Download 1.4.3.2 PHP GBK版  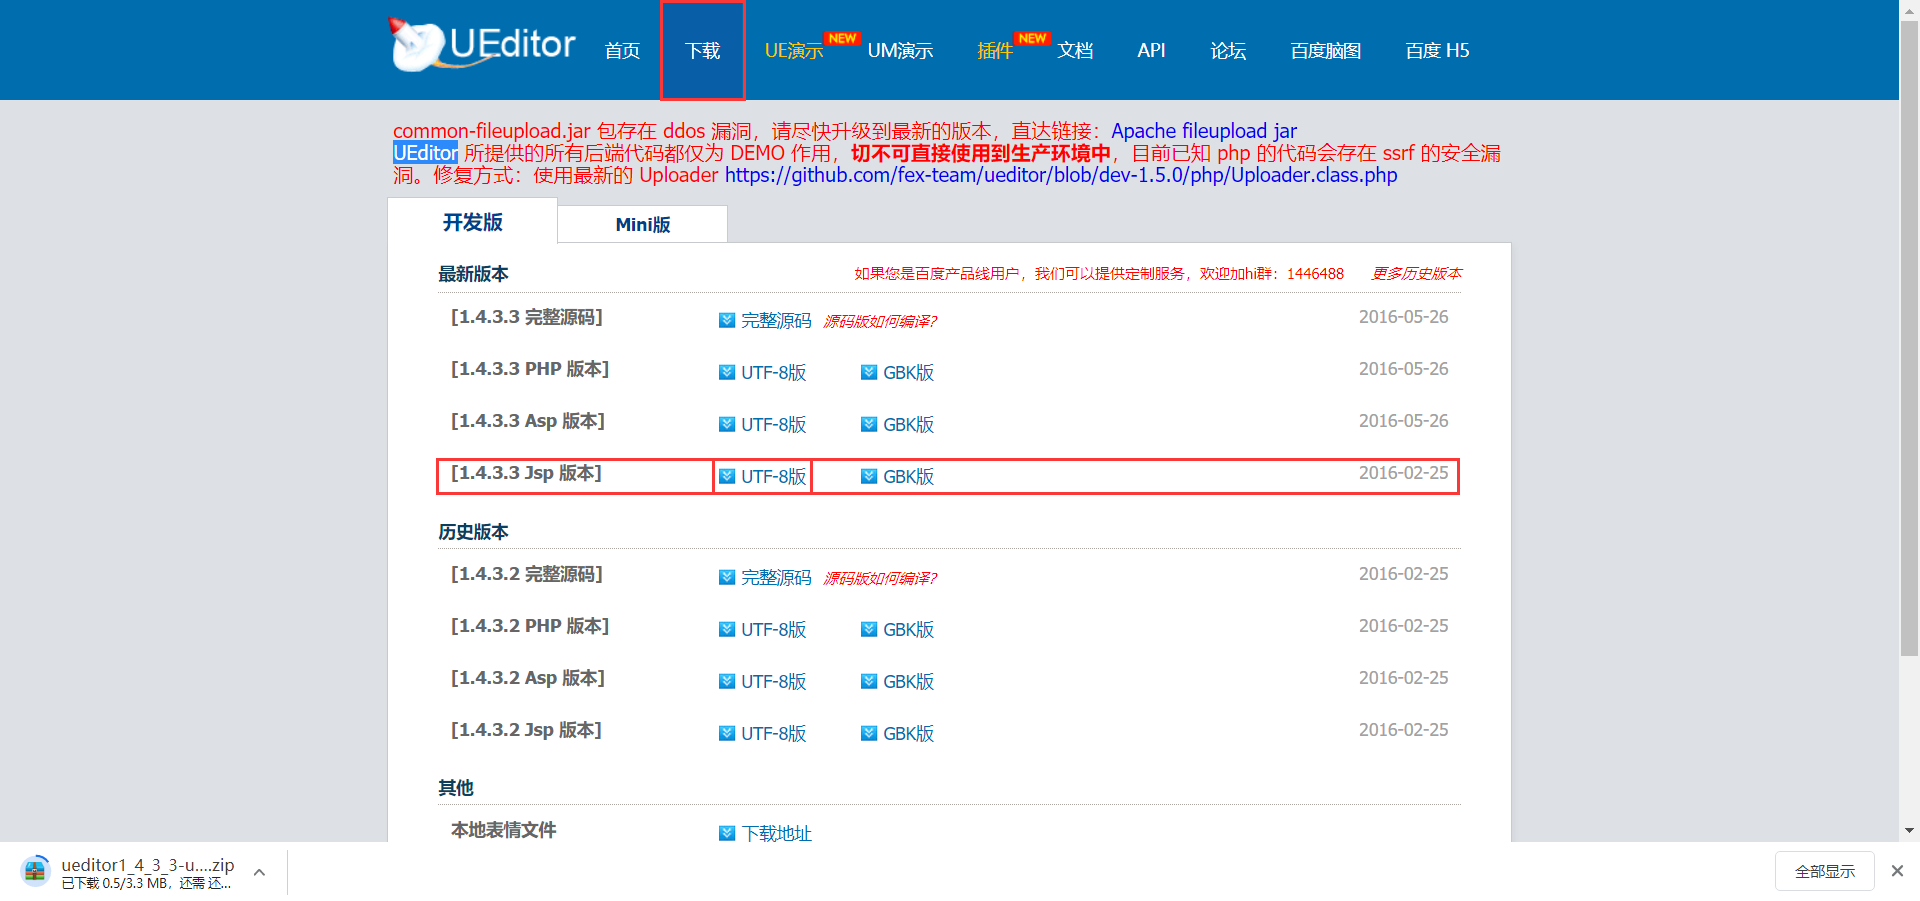point(908,630)
